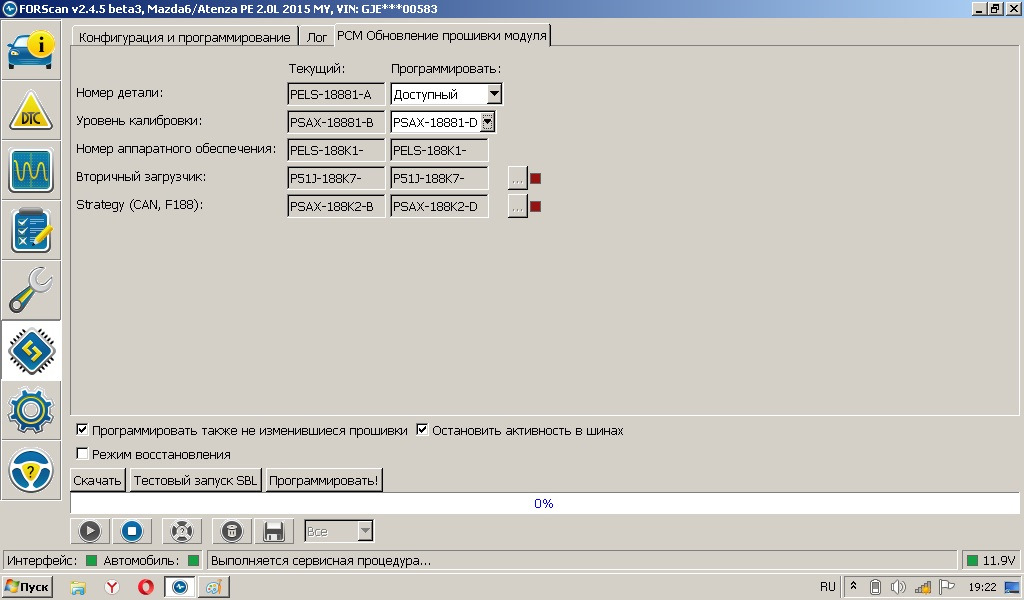
Task: Click 'Выполняется сервисная процедура...' status text
Action: [x=321, y=560]
